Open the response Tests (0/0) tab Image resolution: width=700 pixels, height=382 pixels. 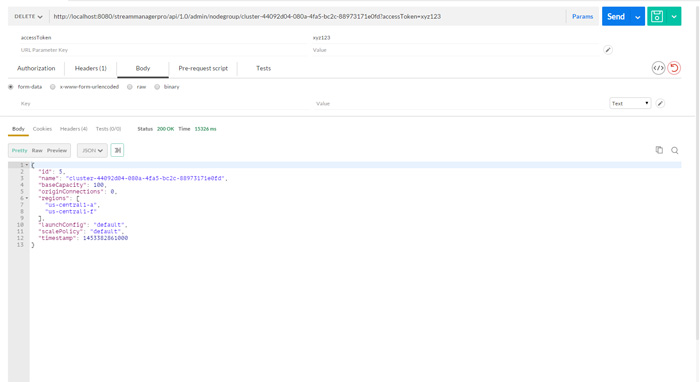tap(108, 129)
